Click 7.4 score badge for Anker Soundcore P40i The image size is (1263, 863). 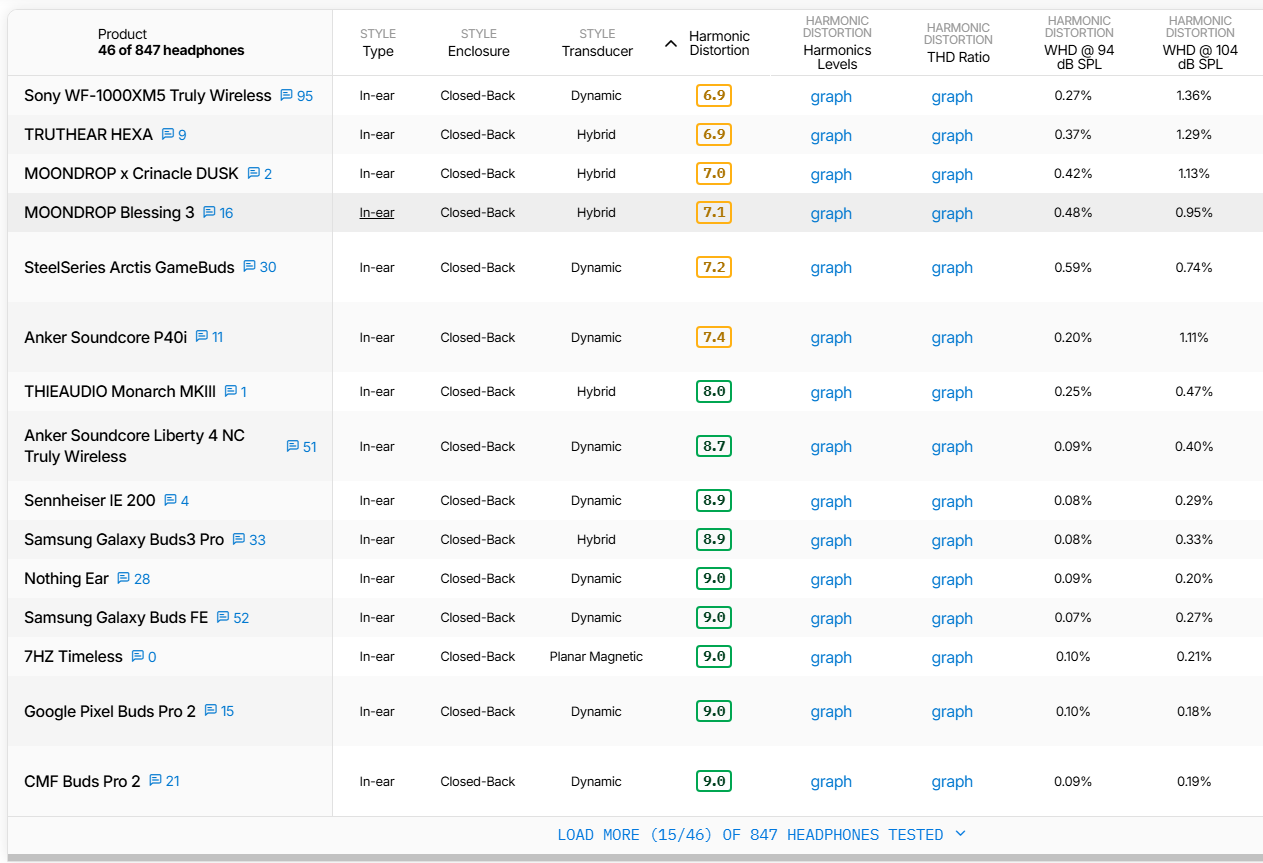coord(714,337)
